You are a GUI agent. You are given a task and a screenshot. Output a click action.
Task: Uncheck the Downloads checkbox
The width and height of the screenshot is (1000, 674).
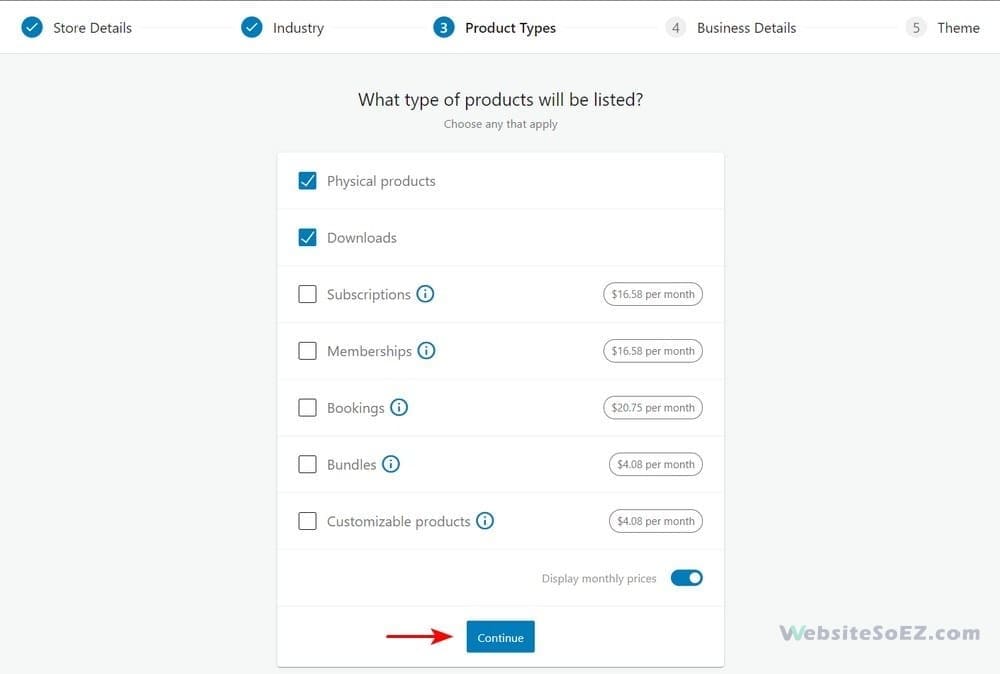[307, 238]
